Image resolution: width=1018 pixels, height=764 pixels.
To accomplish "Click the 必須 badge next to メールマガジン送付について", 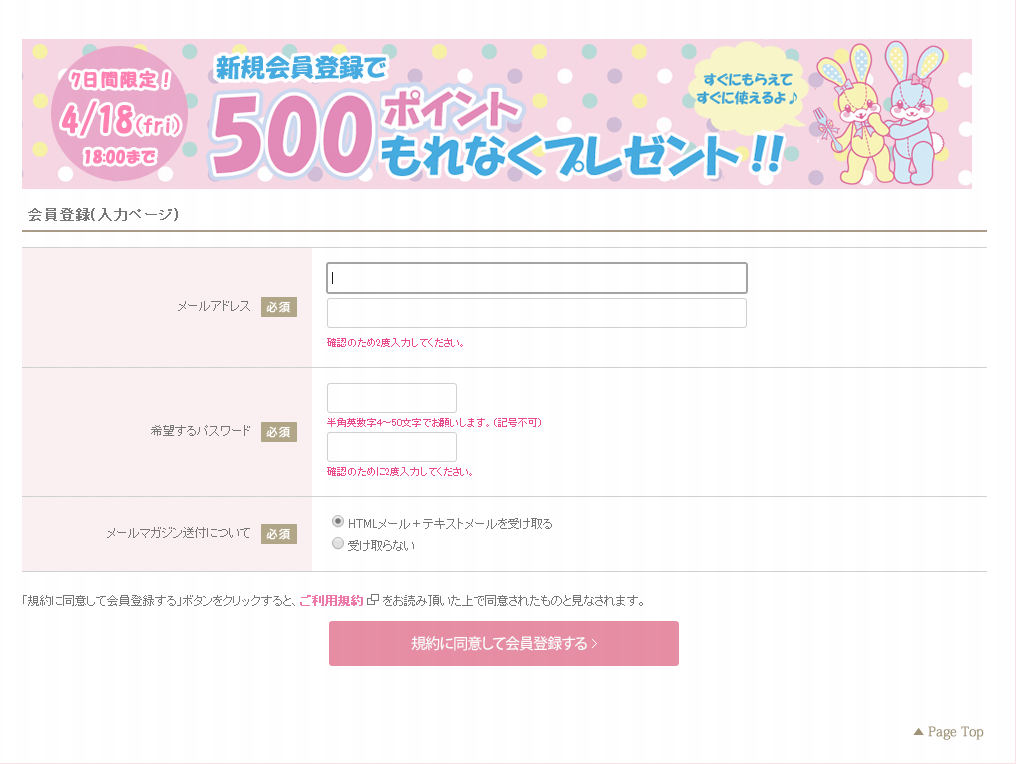I will (x=279, y=534).
